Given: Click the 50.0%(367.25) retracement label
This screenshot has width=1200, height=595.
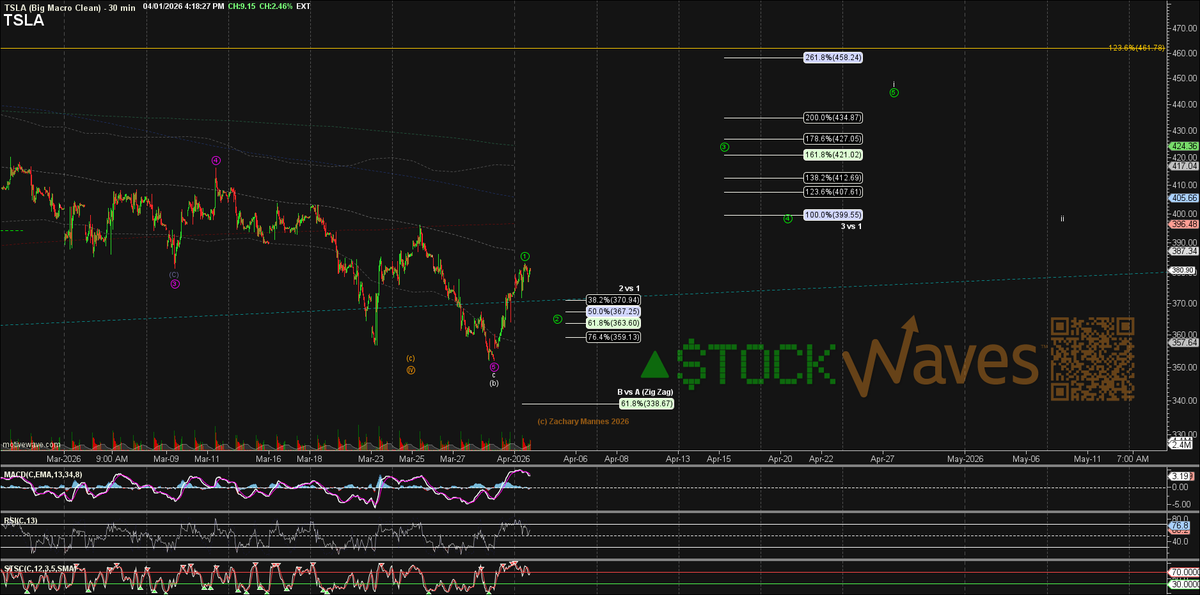Looking at the screenshot, I should pos(612,311).
